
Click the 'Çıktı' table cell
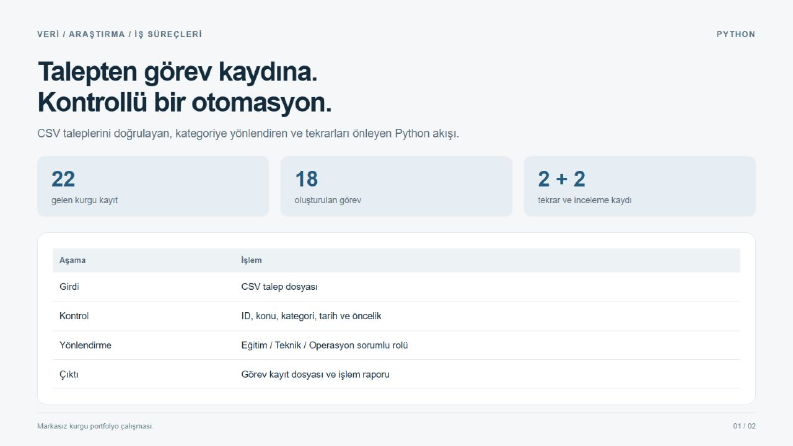[x=69, y=375]
